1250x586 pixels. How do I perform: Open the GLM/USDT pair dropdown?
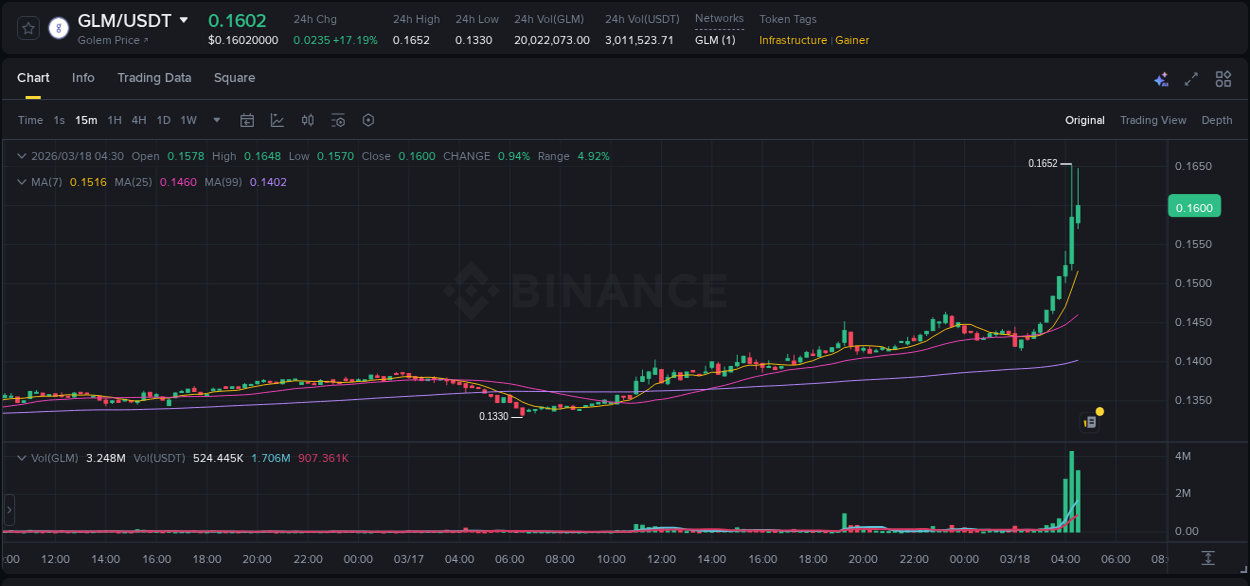(184, 19)
